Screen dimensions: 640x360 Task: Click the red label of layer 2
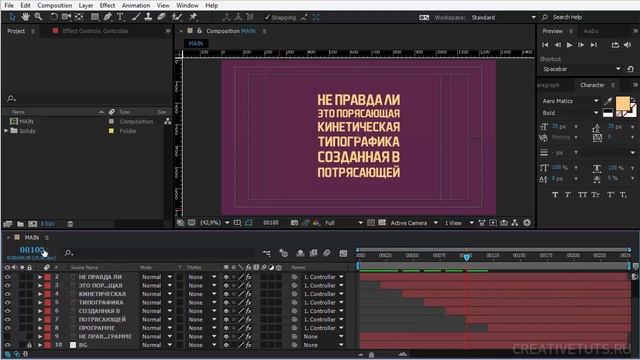47,277
